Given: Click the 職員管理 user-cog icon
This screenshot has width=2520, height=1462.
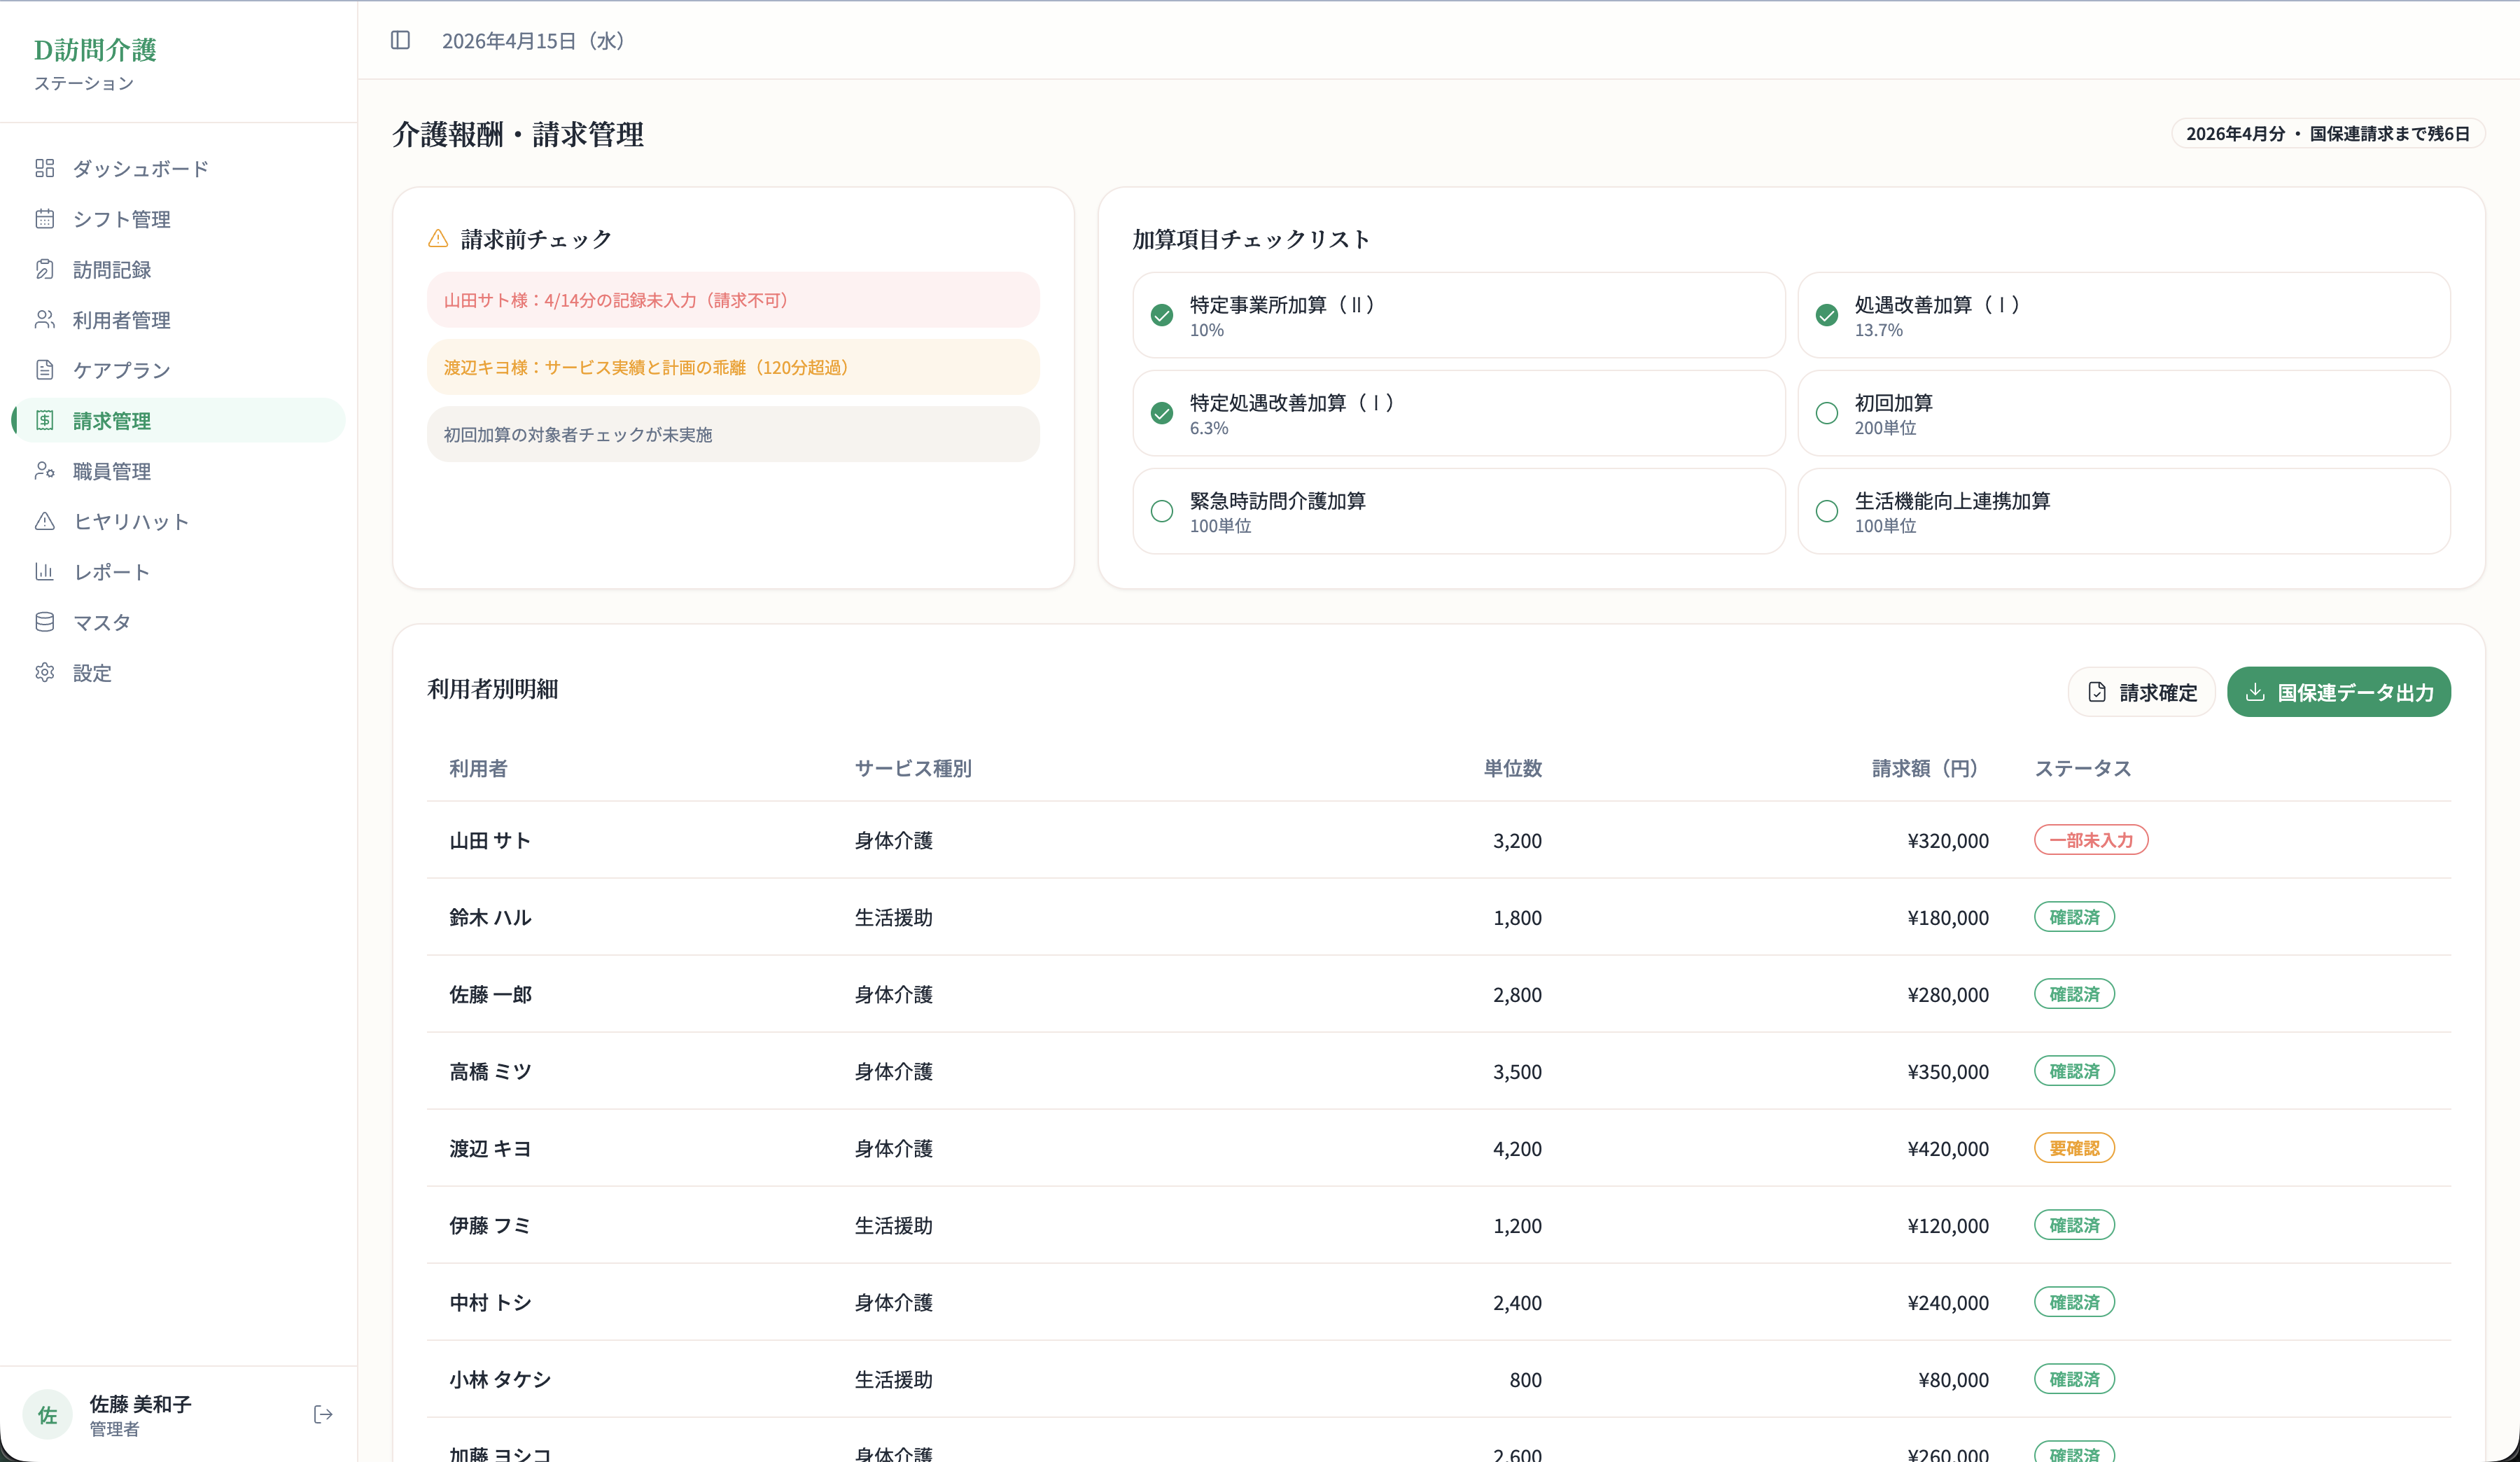Looking at the screenshot, I should pyautogui.click(x=45, y=470).
